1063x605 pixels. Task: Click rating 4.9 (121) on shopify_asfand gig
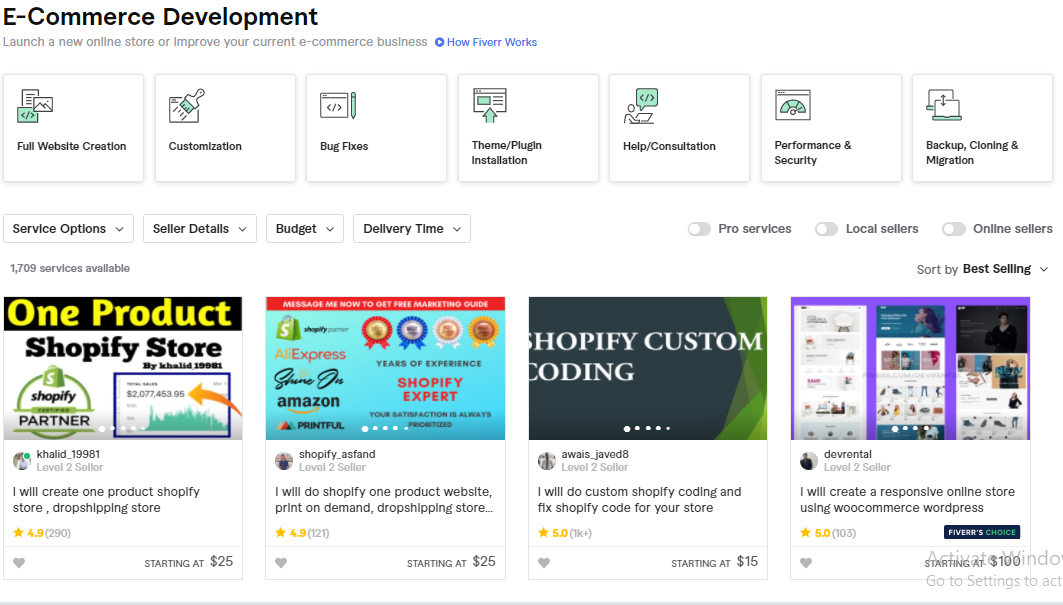pyautogui.click(x=302, y=533)
